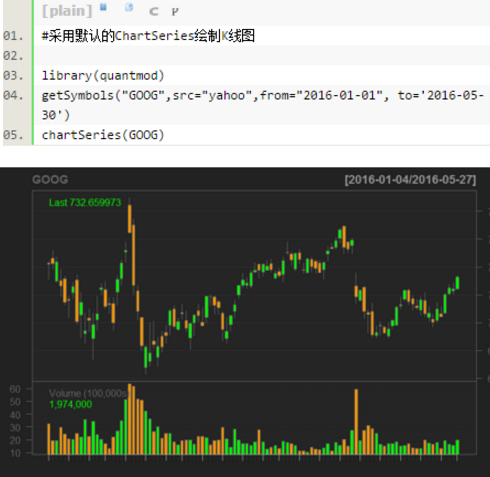Click the blue square view-plain icon
This screenshot has width=490, height=477.
click(x=103, y=7)
